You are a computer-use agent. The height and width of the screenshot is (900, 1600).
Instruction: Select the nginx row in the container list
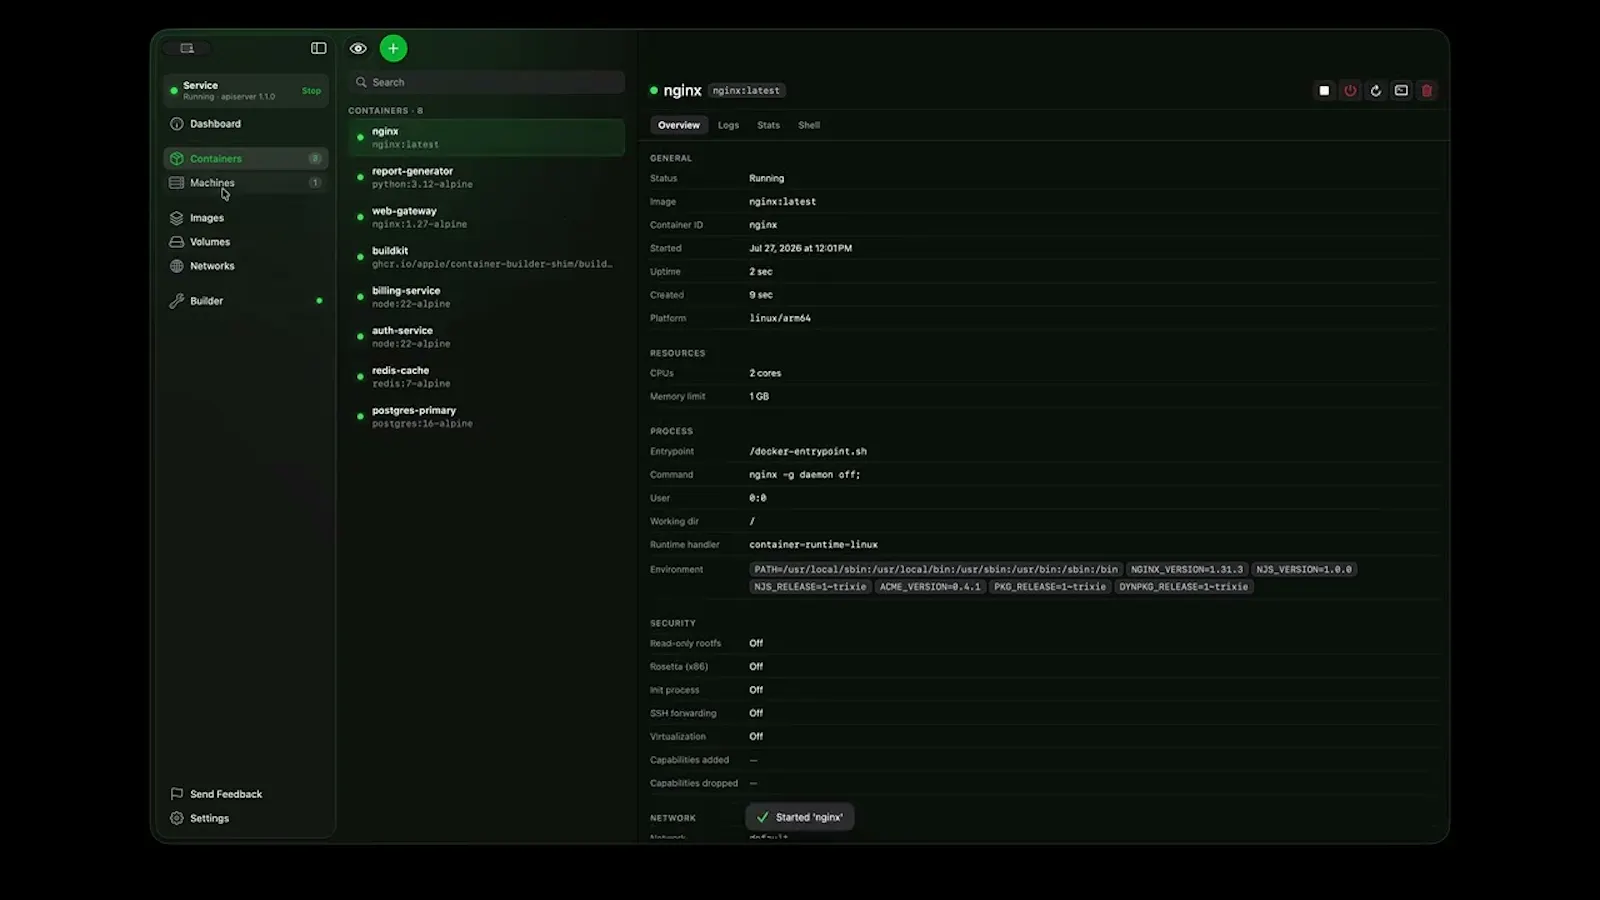click(487, 137)
